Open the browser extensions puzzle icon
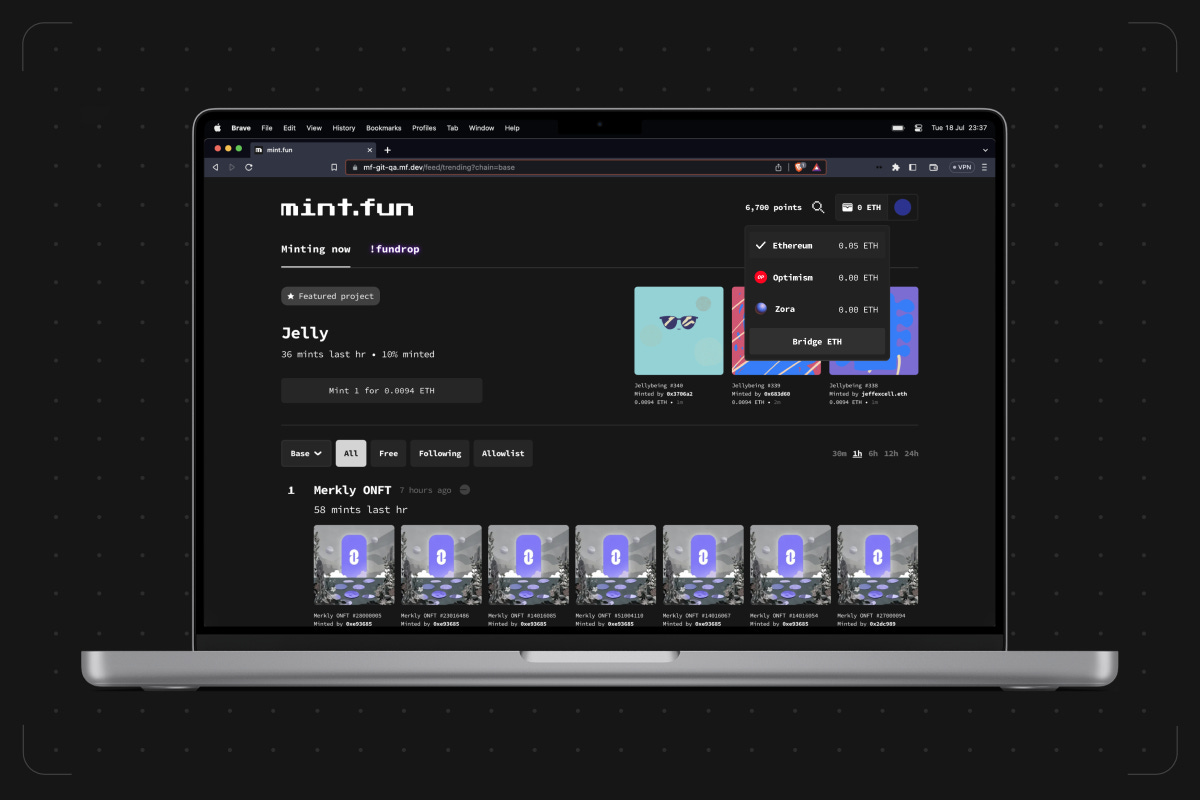Screen dimensions: 1200x800 tap(896, 167)
